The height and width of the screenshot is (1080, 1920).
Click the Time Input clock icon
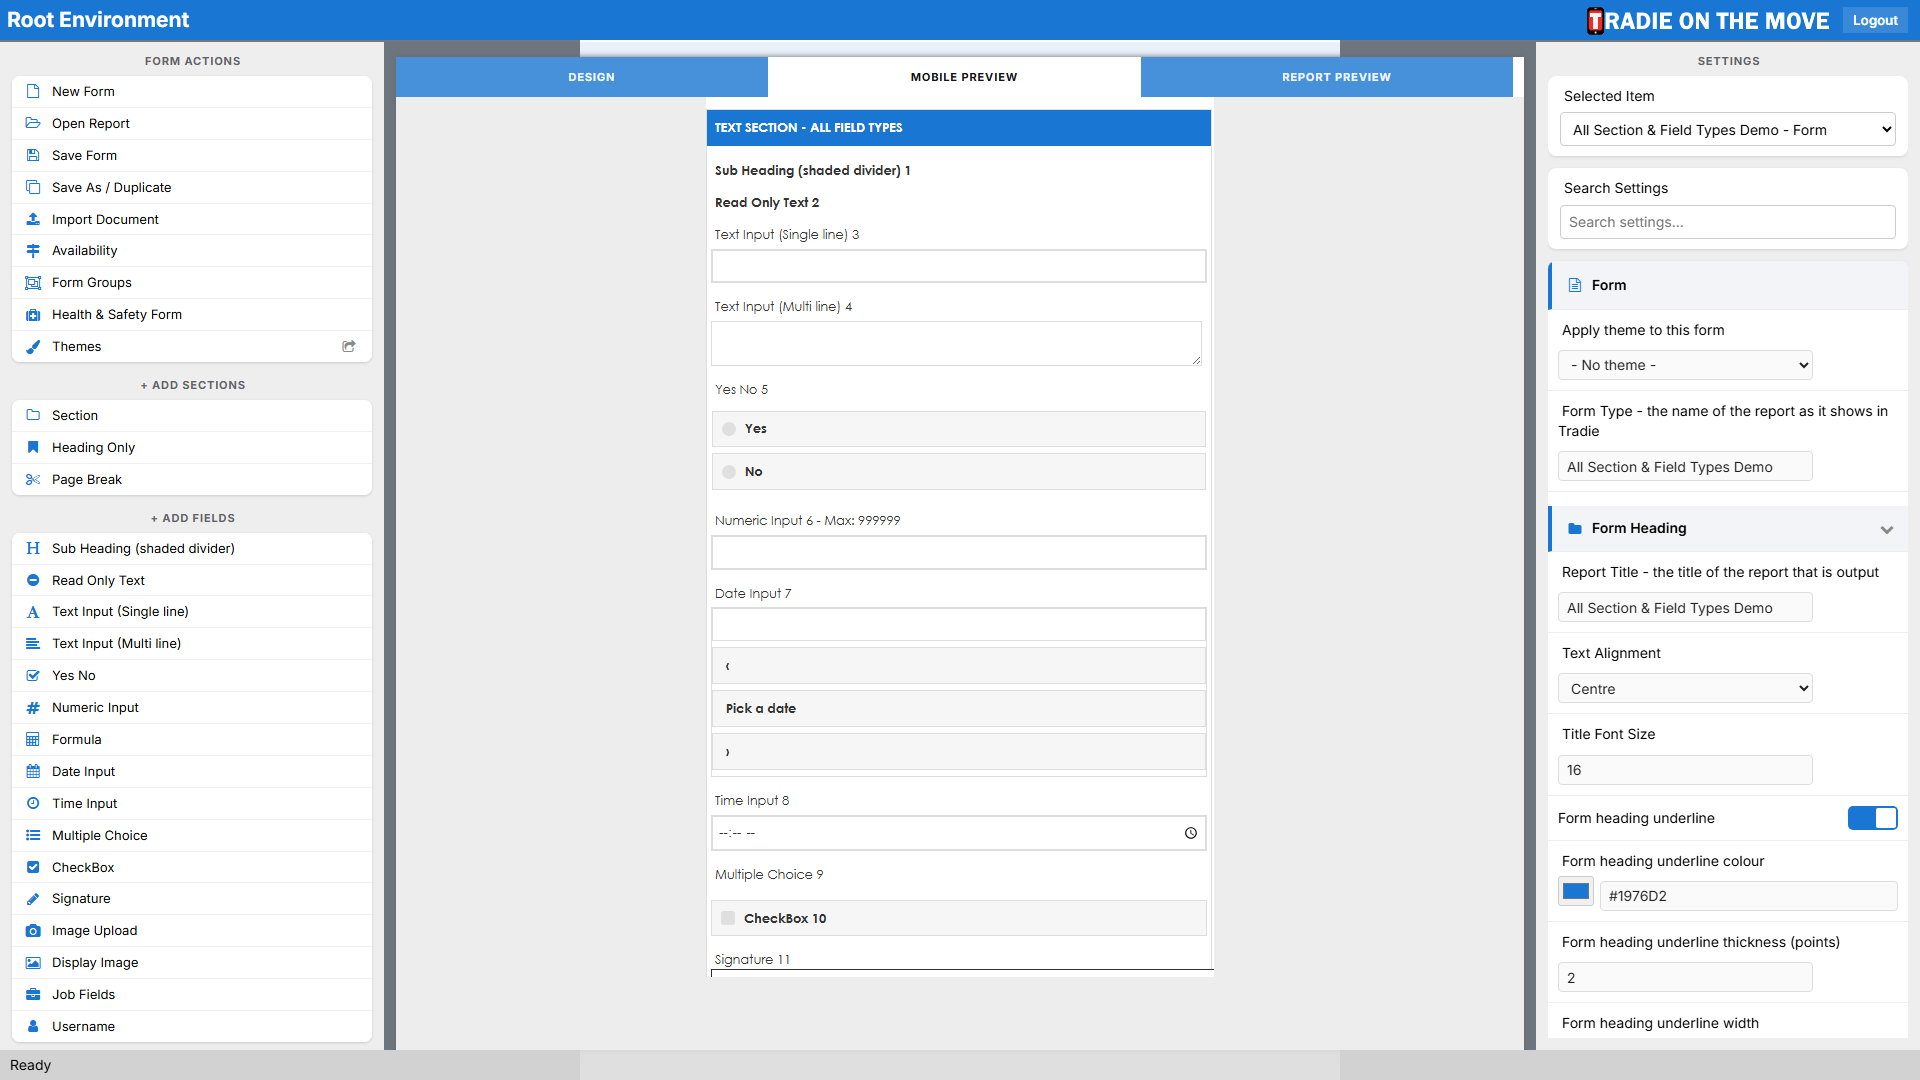point(33,803)
